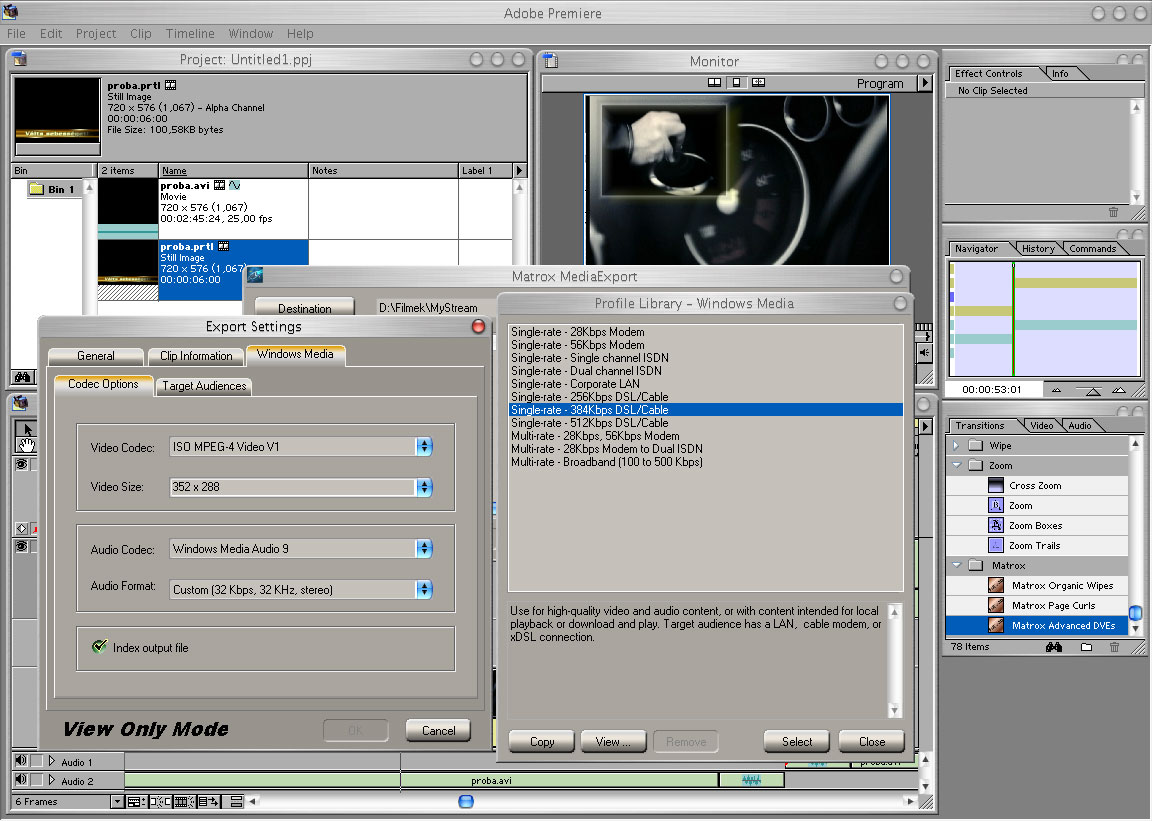
Task: Expand the Wipe transitions folder
Action: click(x=956, y=445)
